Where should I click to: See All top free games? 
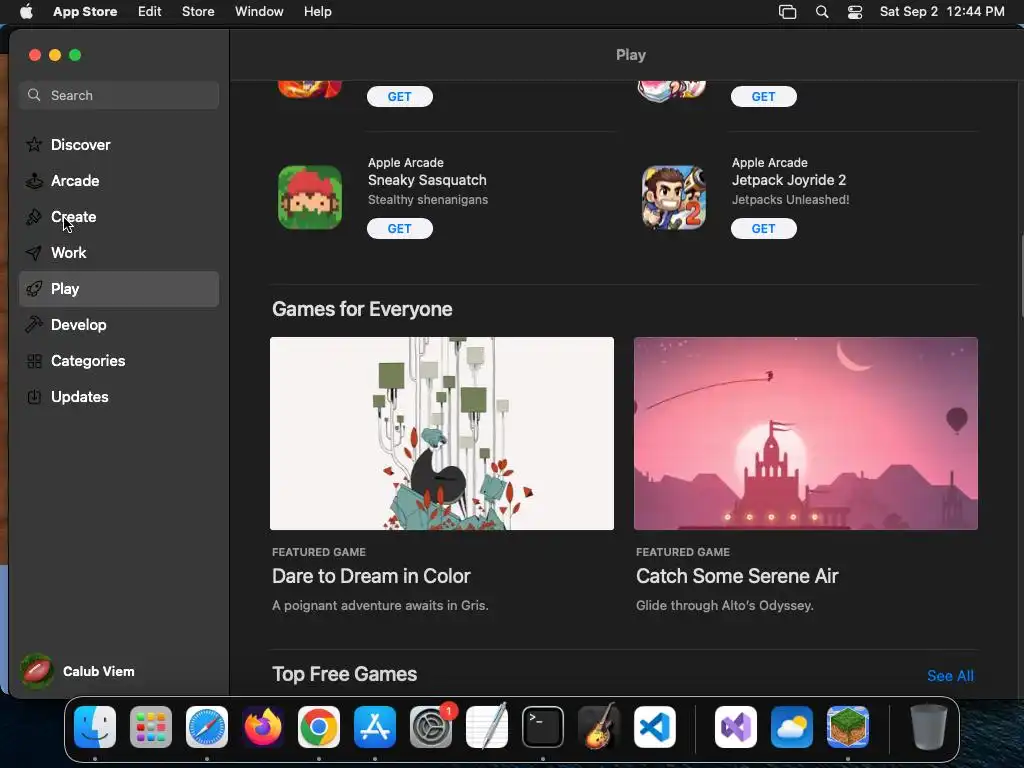(950, 676)
